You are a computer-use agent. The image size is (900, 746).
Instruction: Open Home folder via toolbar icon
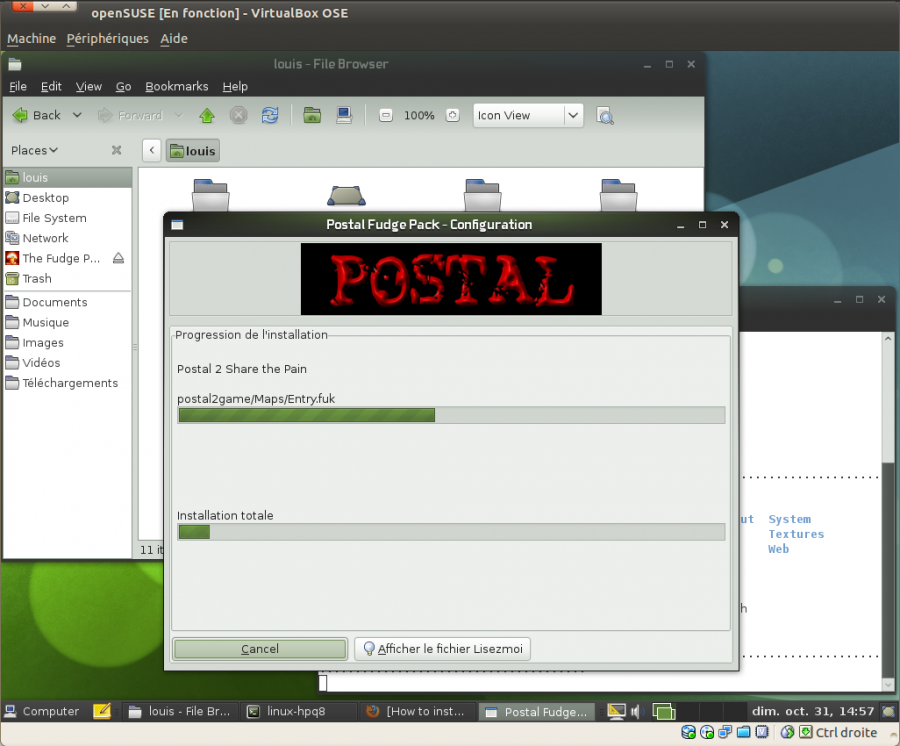pos(312,115)
